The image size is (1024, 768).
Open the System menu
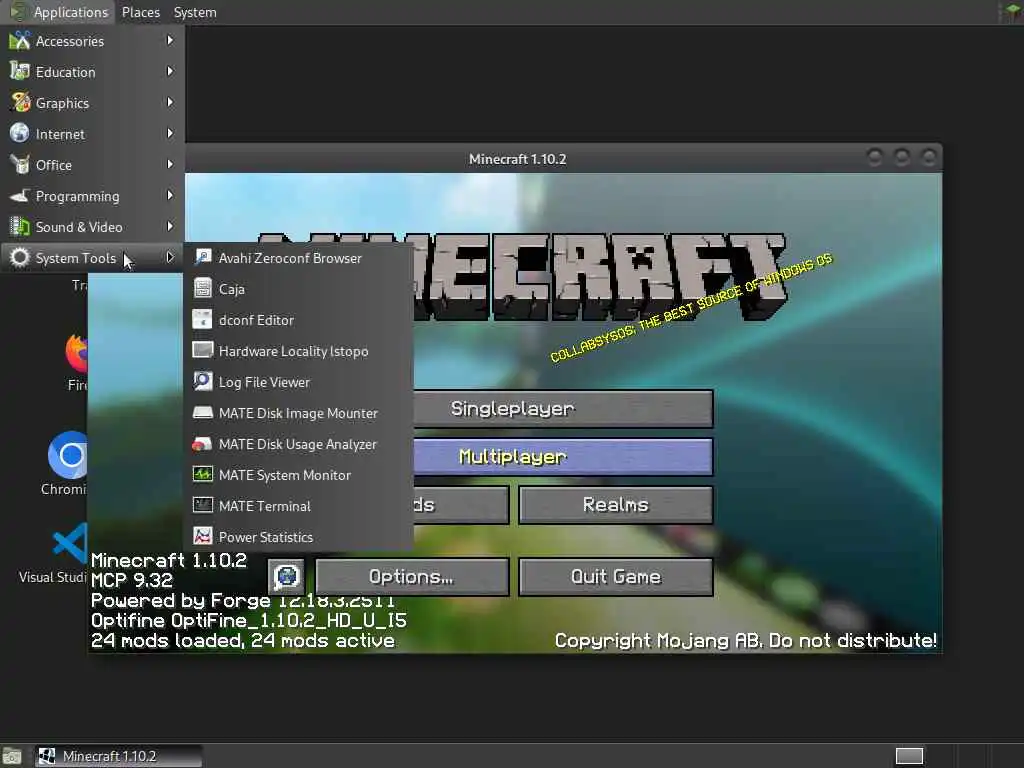[195, 12]
